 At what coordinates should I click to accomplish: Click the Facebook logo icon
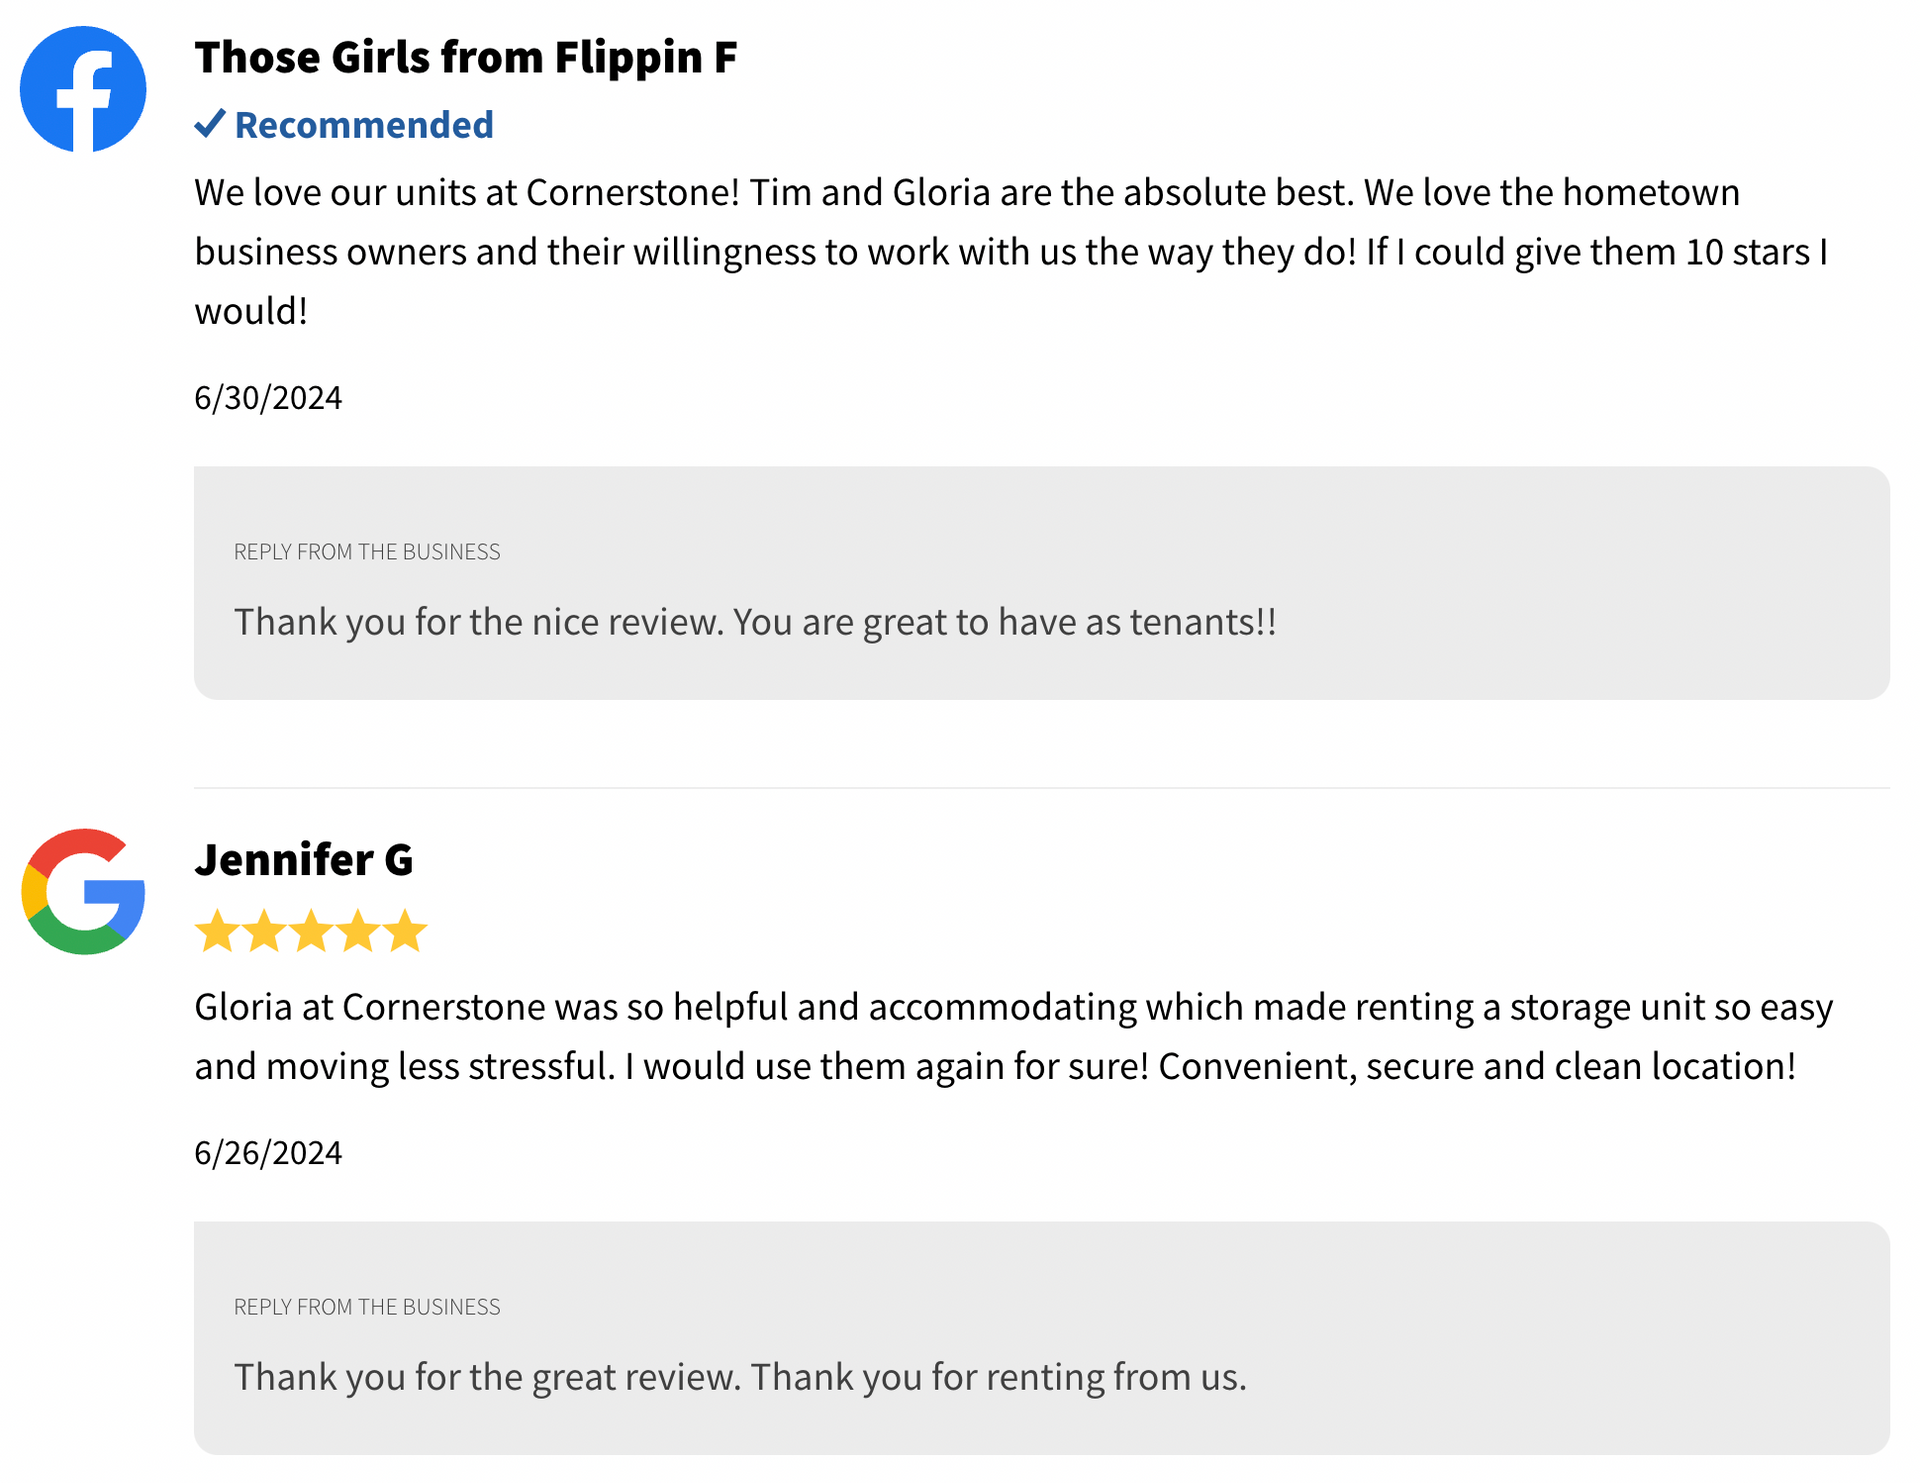pos(83,89)
